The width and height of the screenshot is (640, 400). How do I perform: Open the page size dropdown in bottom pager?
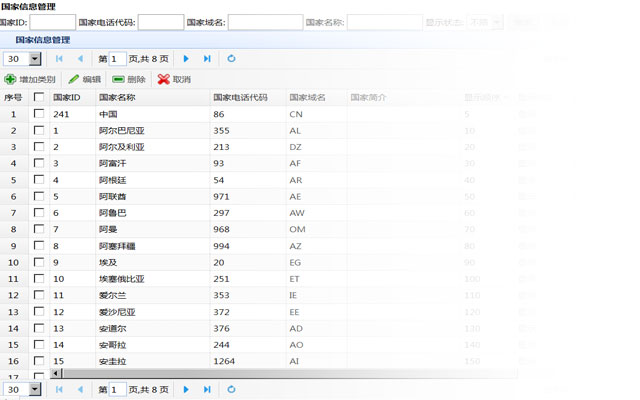(35, 389)
